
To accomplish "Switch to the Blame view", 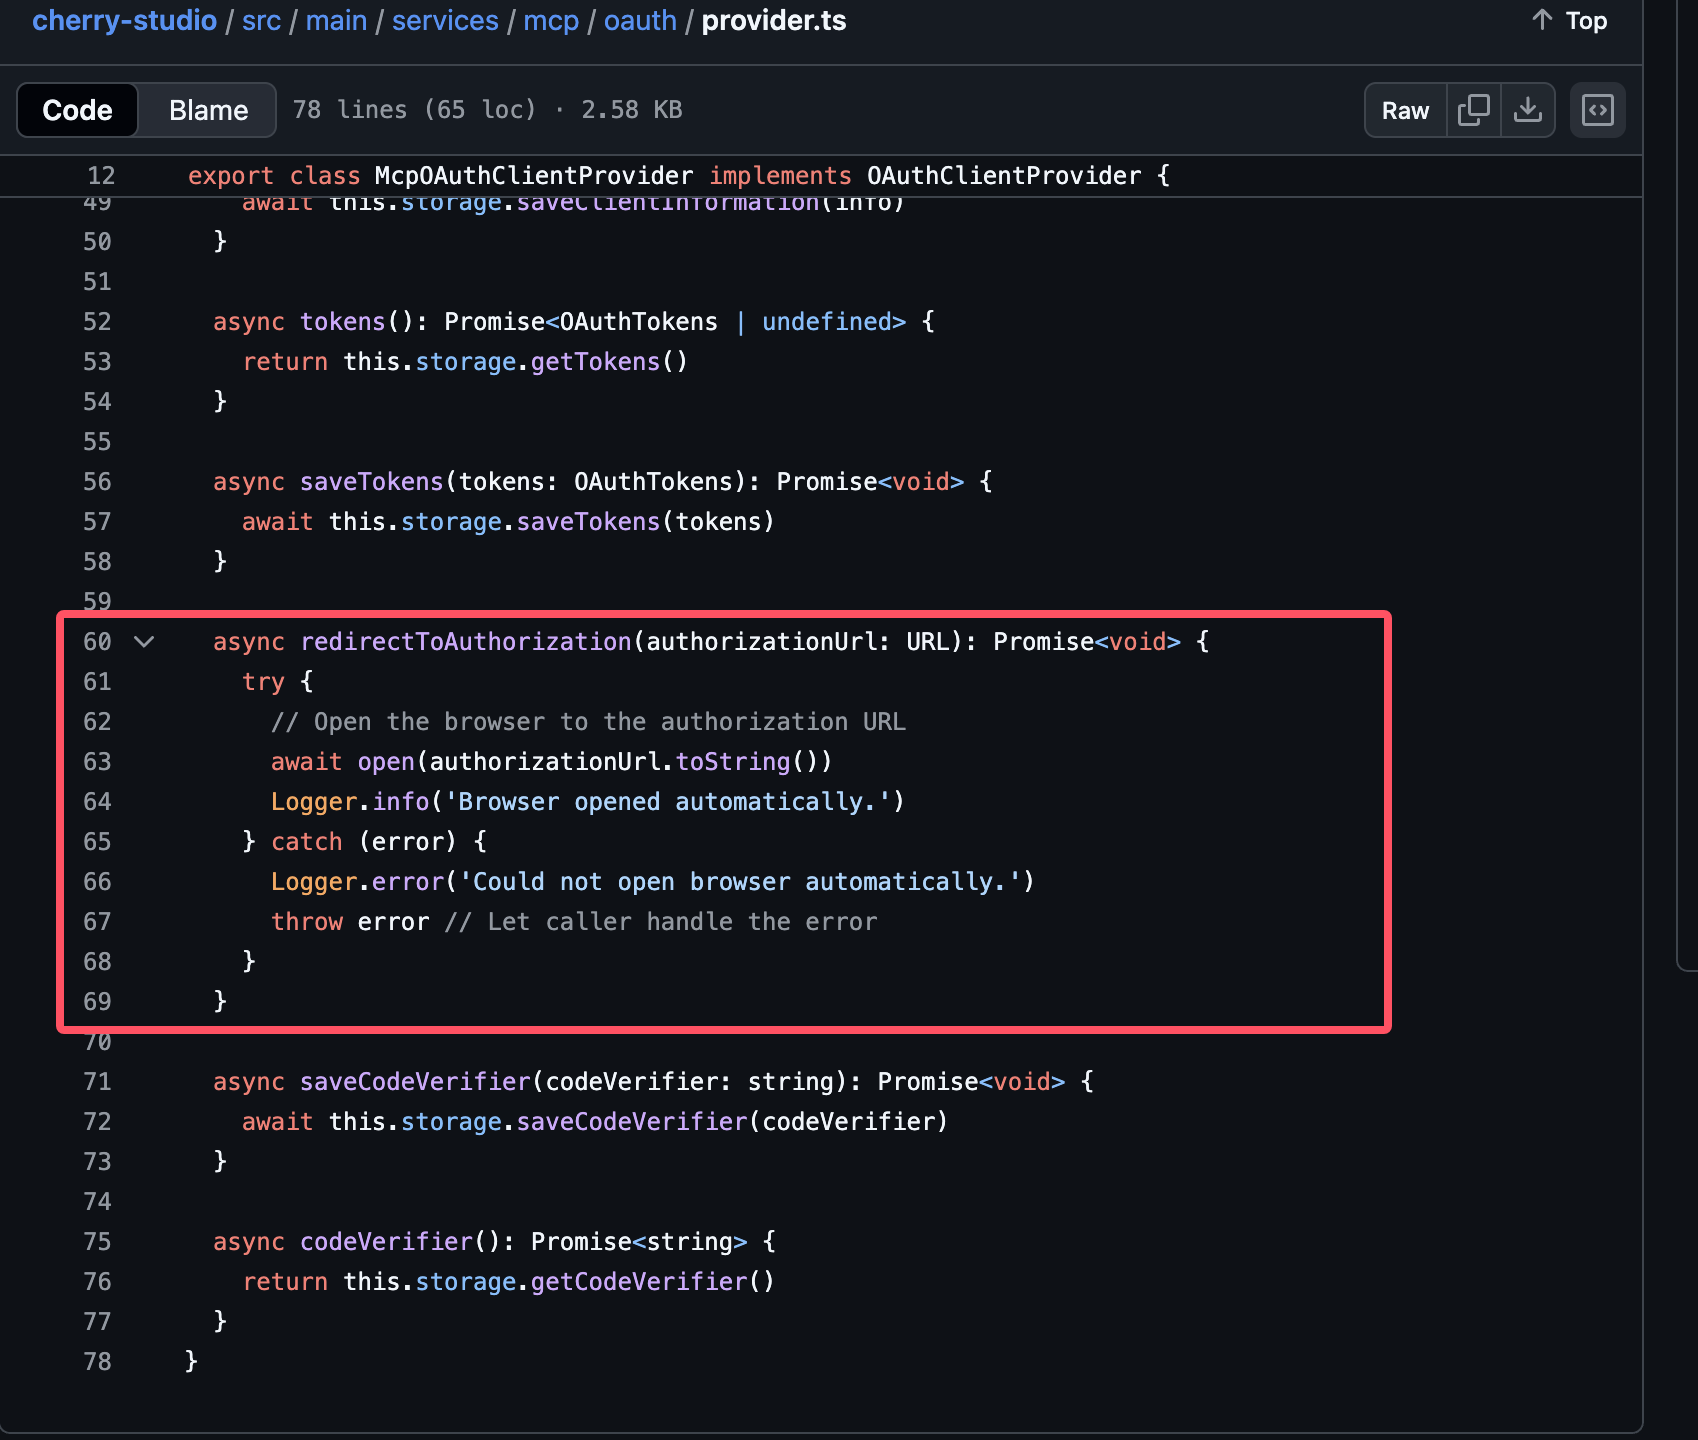I will tap(208, 110).
